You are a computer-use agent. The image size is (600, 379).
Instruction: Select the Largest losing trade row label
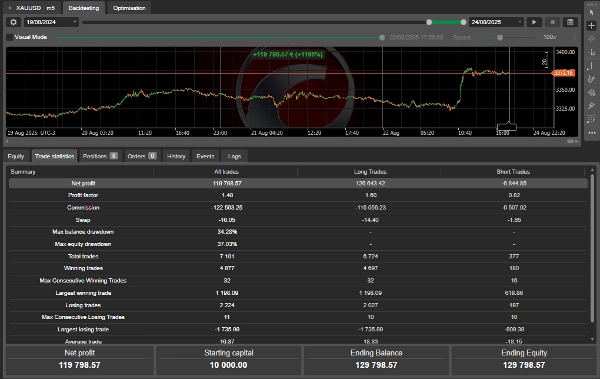pos(83,330)
